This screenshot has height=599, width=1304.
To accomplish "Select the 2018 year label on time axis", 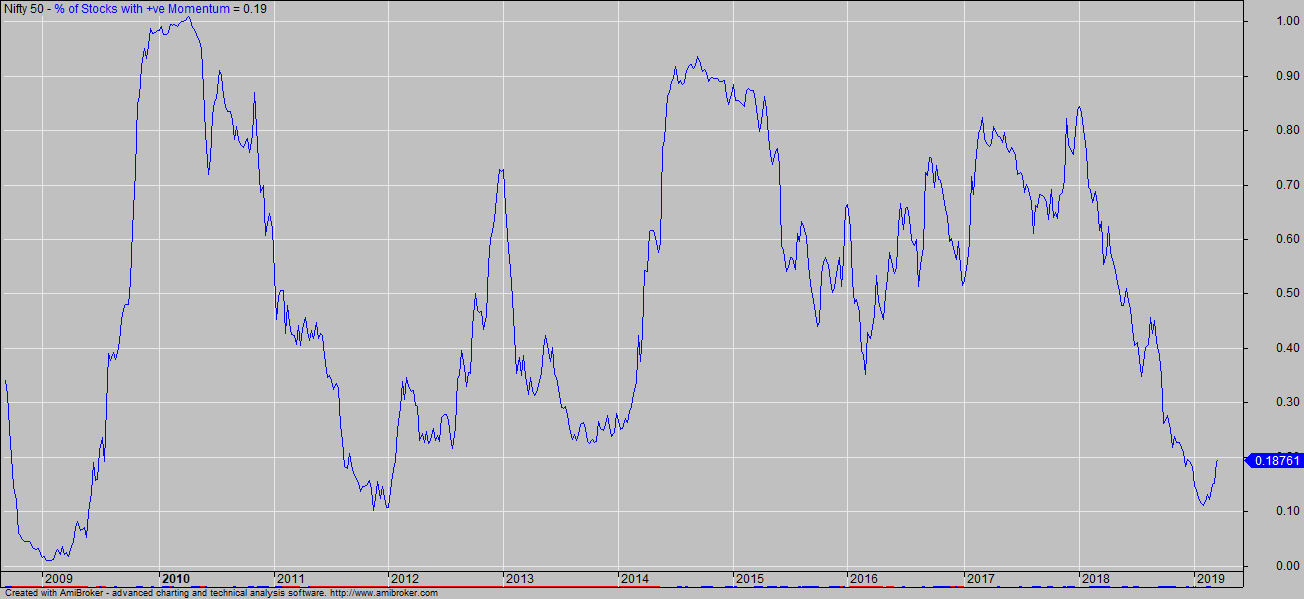I will [x=1095, y=578].
